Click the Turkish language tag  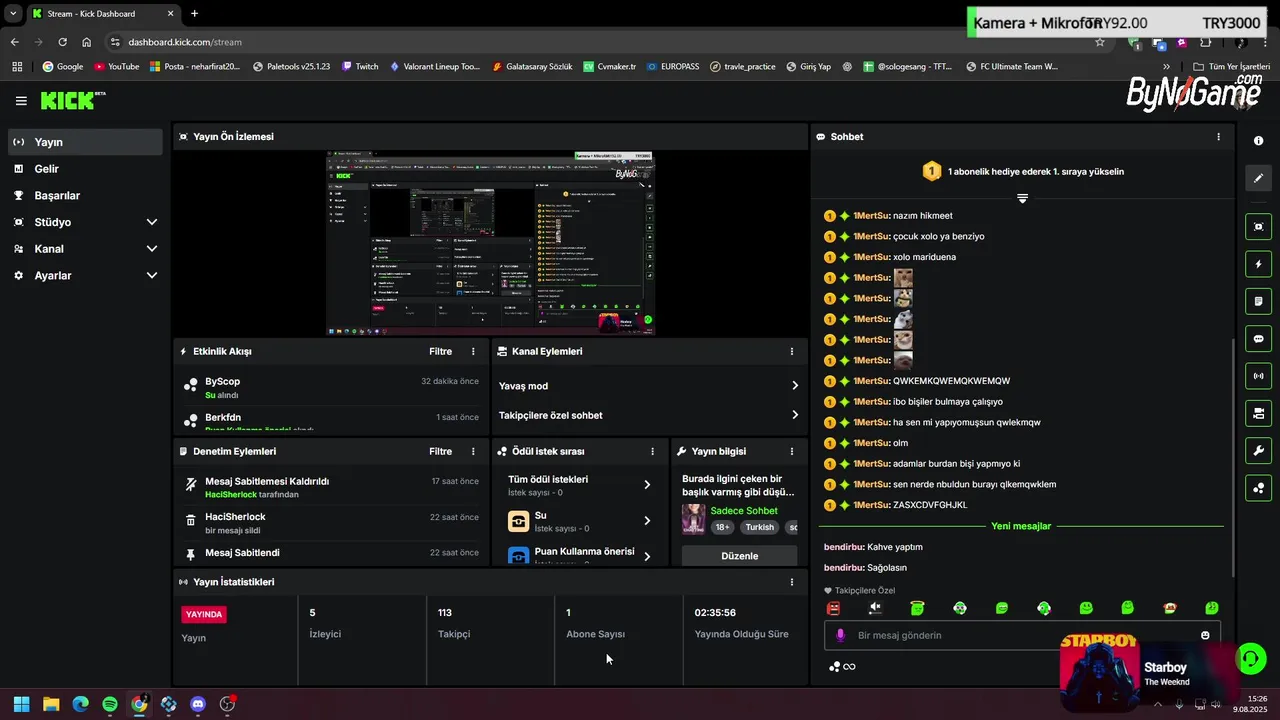pyautogui.click(x=760, y=527)
